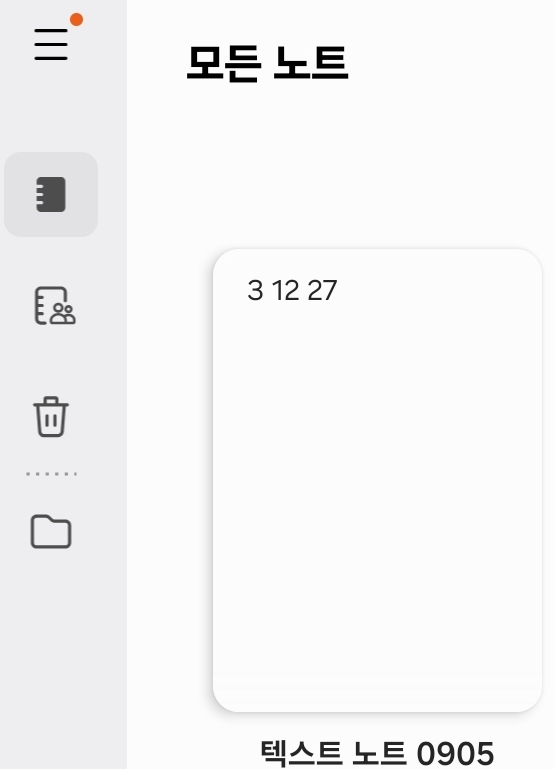Click the note title 텍스트 노트 0905
Screen dimensions: 554x769
[x=377, y=753]
